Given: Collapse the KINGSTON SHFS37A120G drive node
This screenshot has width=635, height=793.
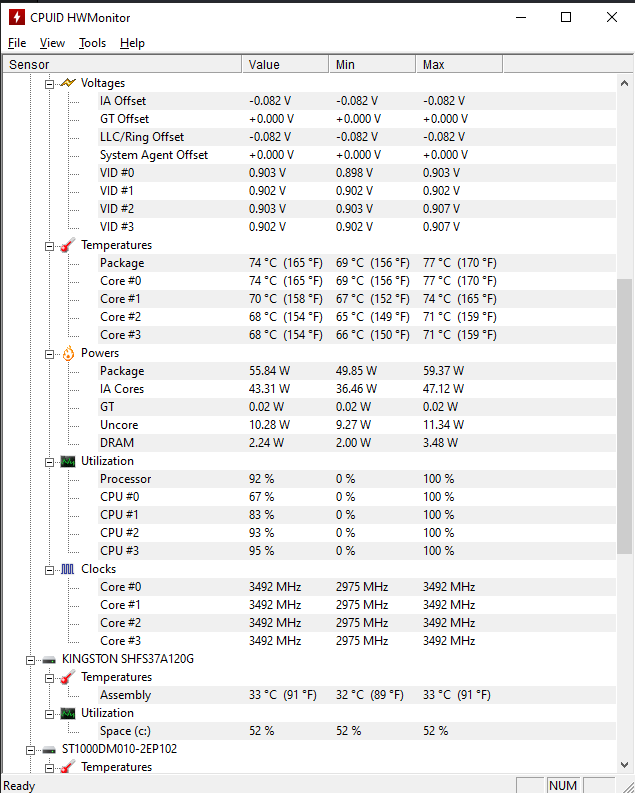Looking at the screenshot, I should pyautogui.click(x=30, y=659).
